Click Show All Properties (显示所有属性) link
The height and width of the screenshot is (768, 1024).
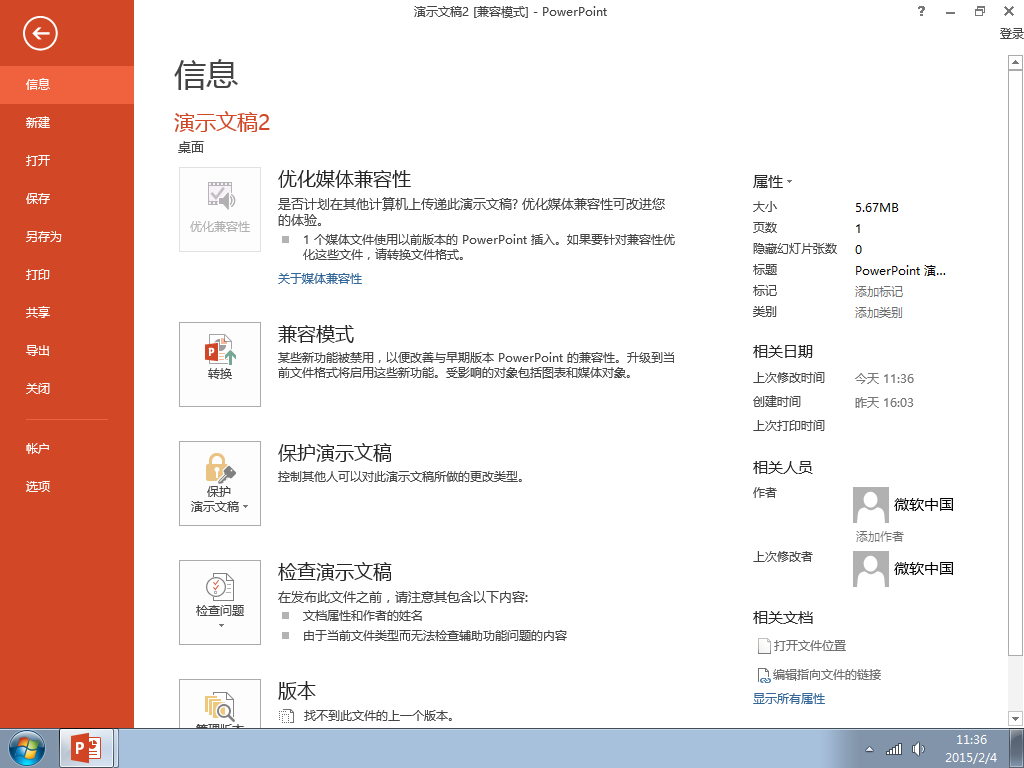click(789, 699)
